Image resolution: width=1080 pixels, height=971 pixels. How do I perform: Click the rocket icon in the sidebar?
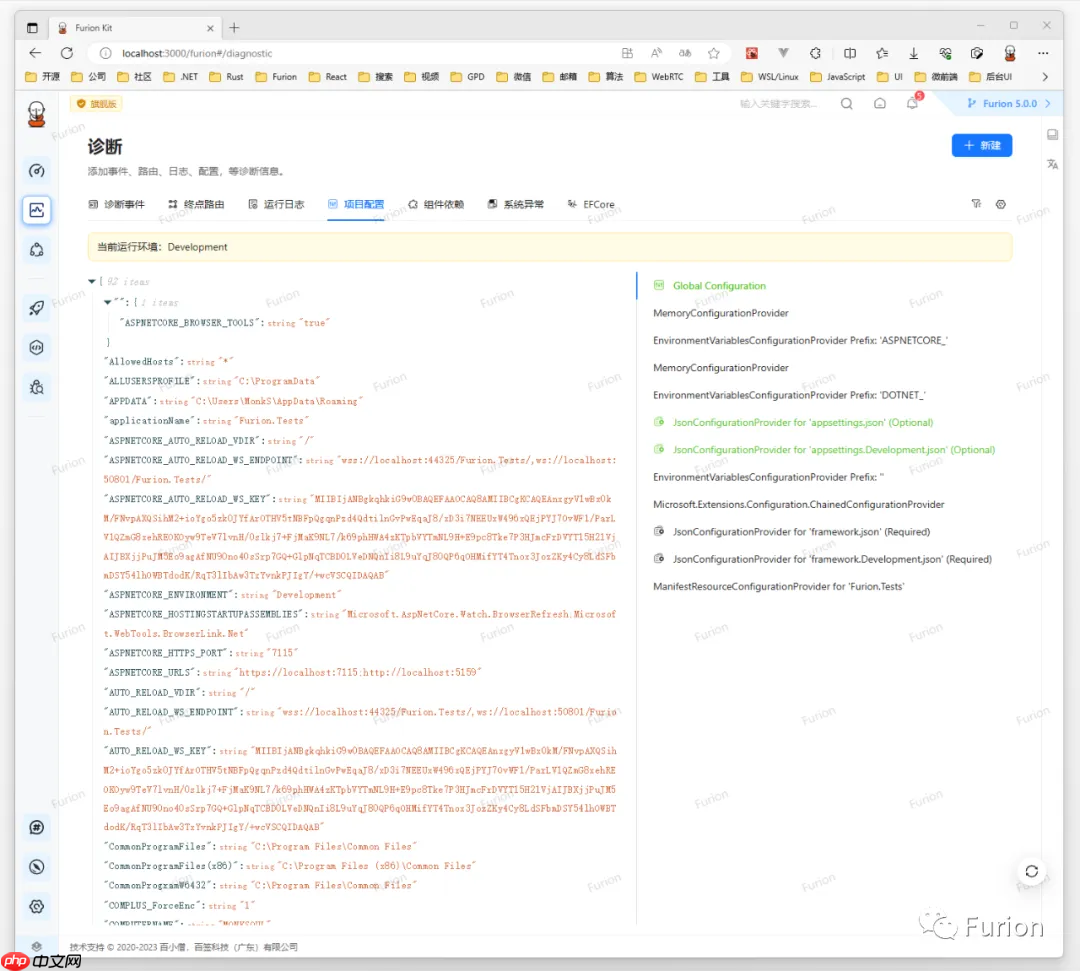[37, 308]
